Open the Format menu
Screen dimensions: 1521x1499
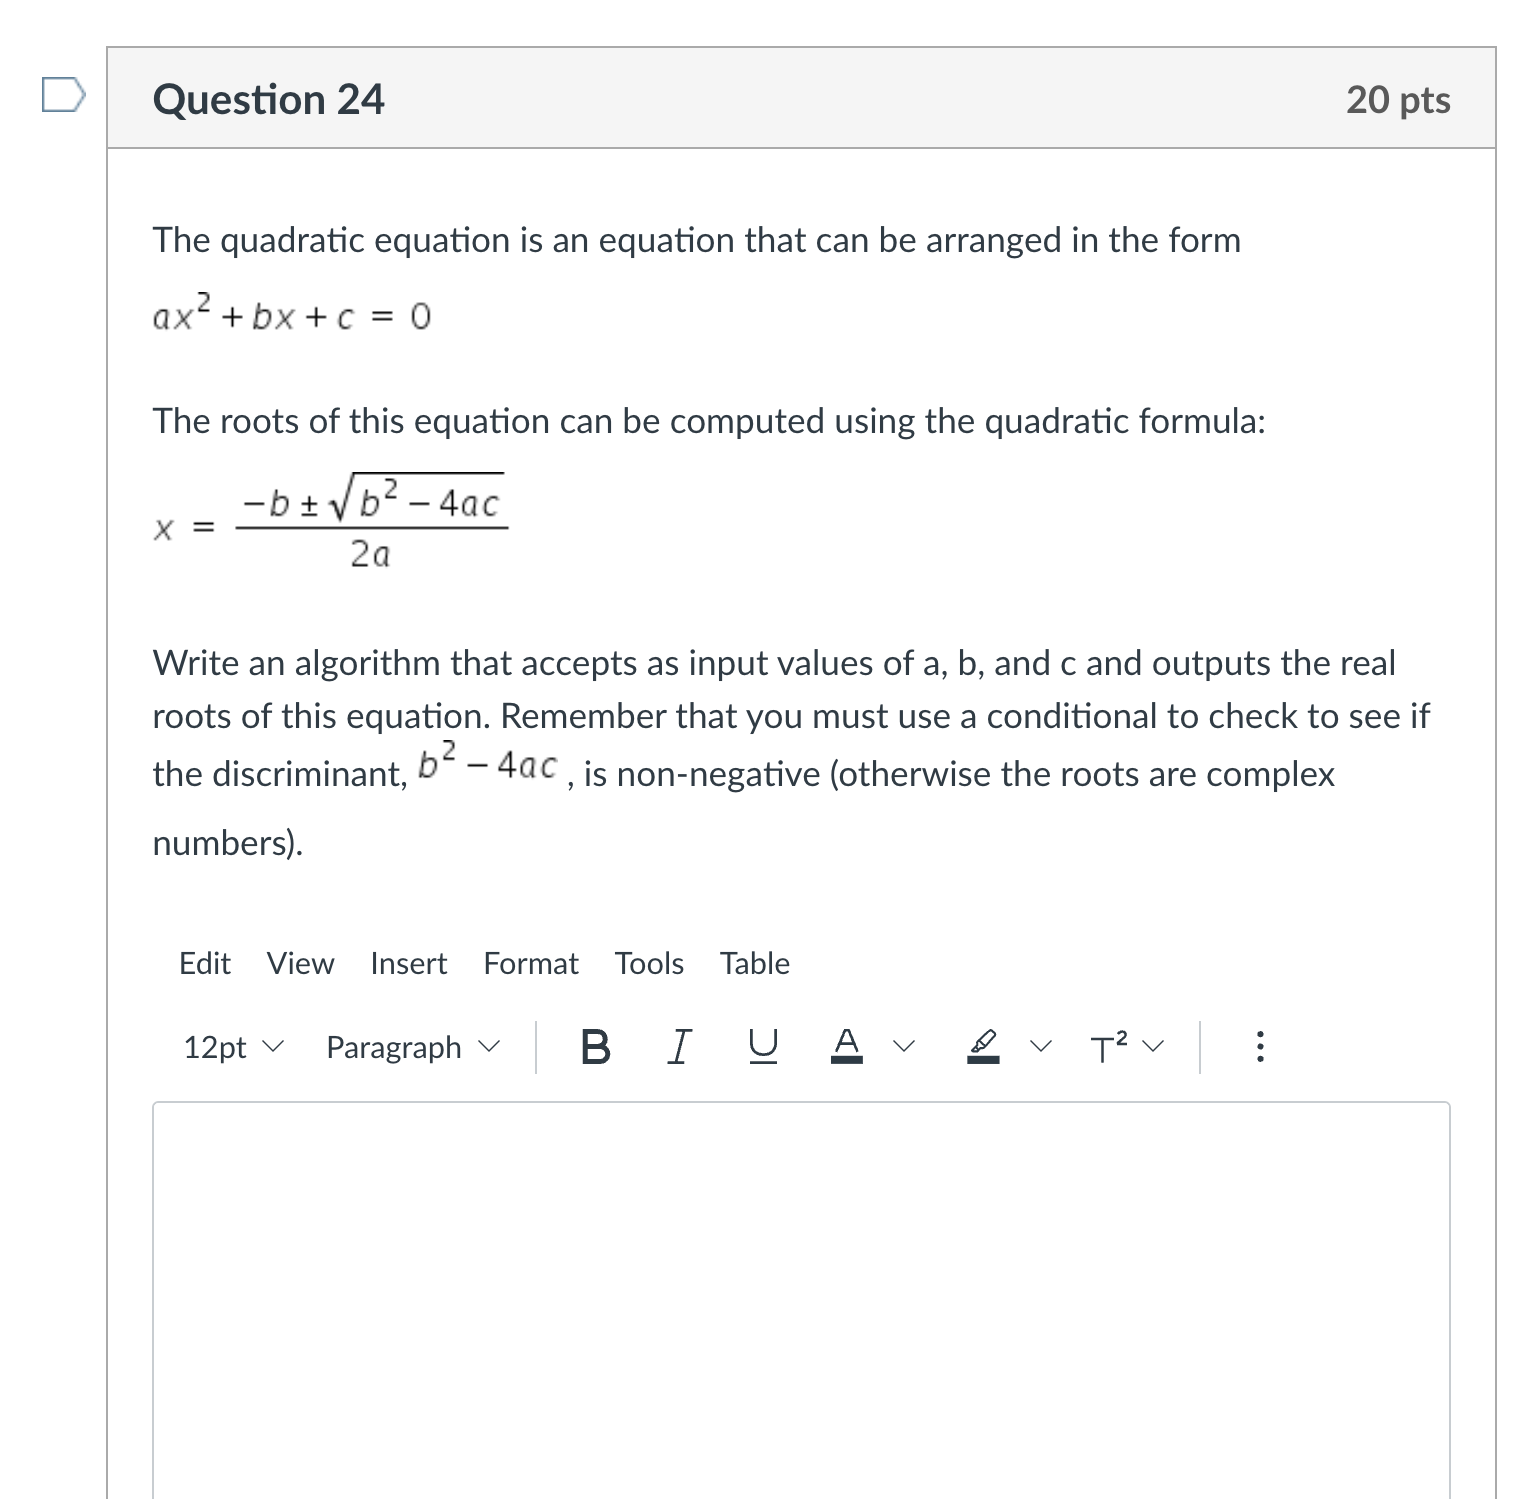click(531, 963)
